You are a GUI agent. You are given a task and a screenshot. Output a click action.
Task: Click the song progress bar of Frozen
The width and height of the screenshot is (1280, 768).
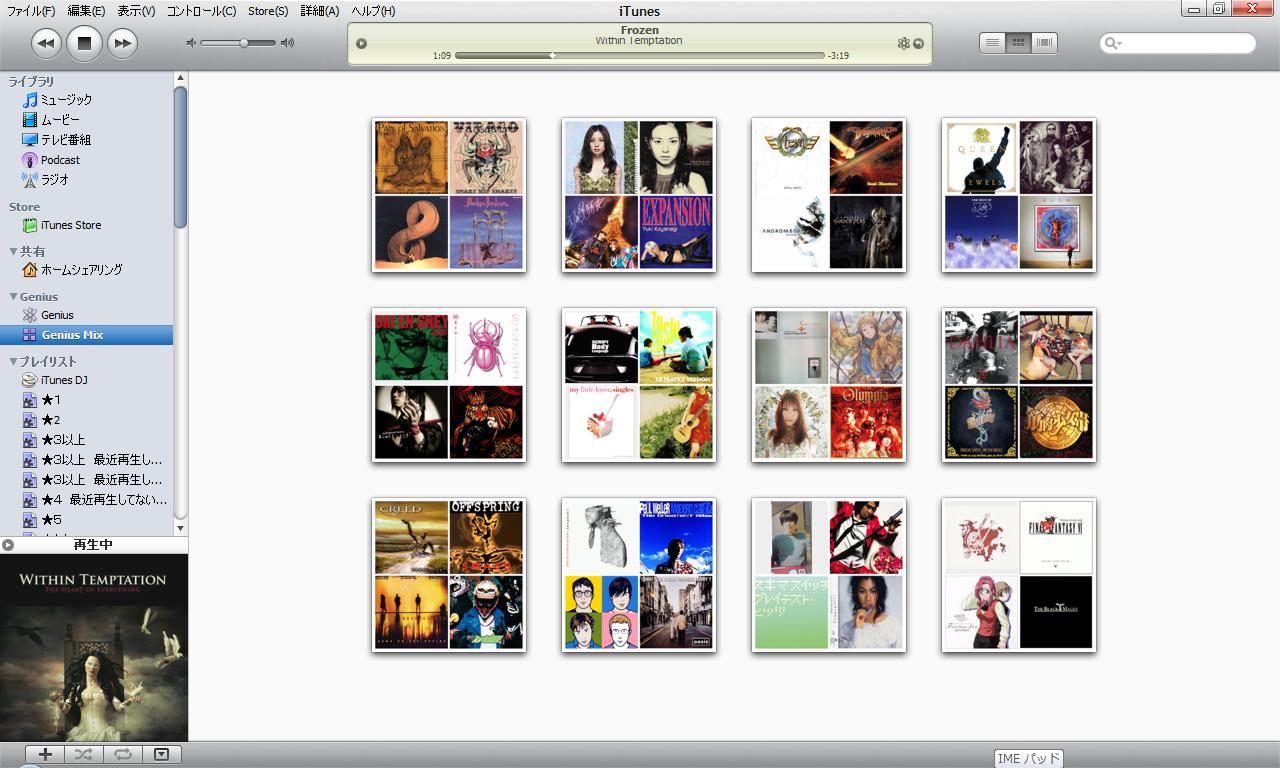[639, 56]
